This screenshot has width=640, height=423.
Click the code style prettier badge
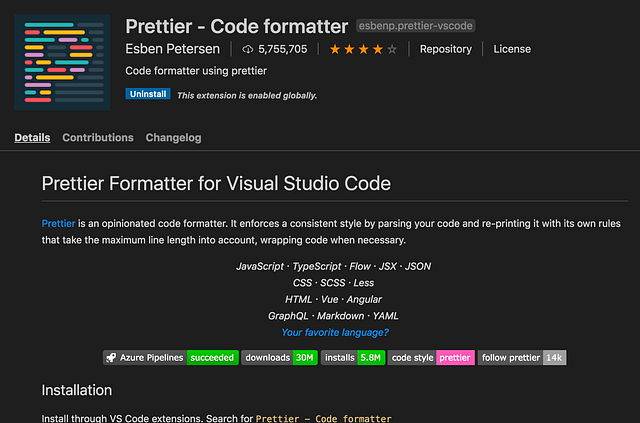coord(431,357)
